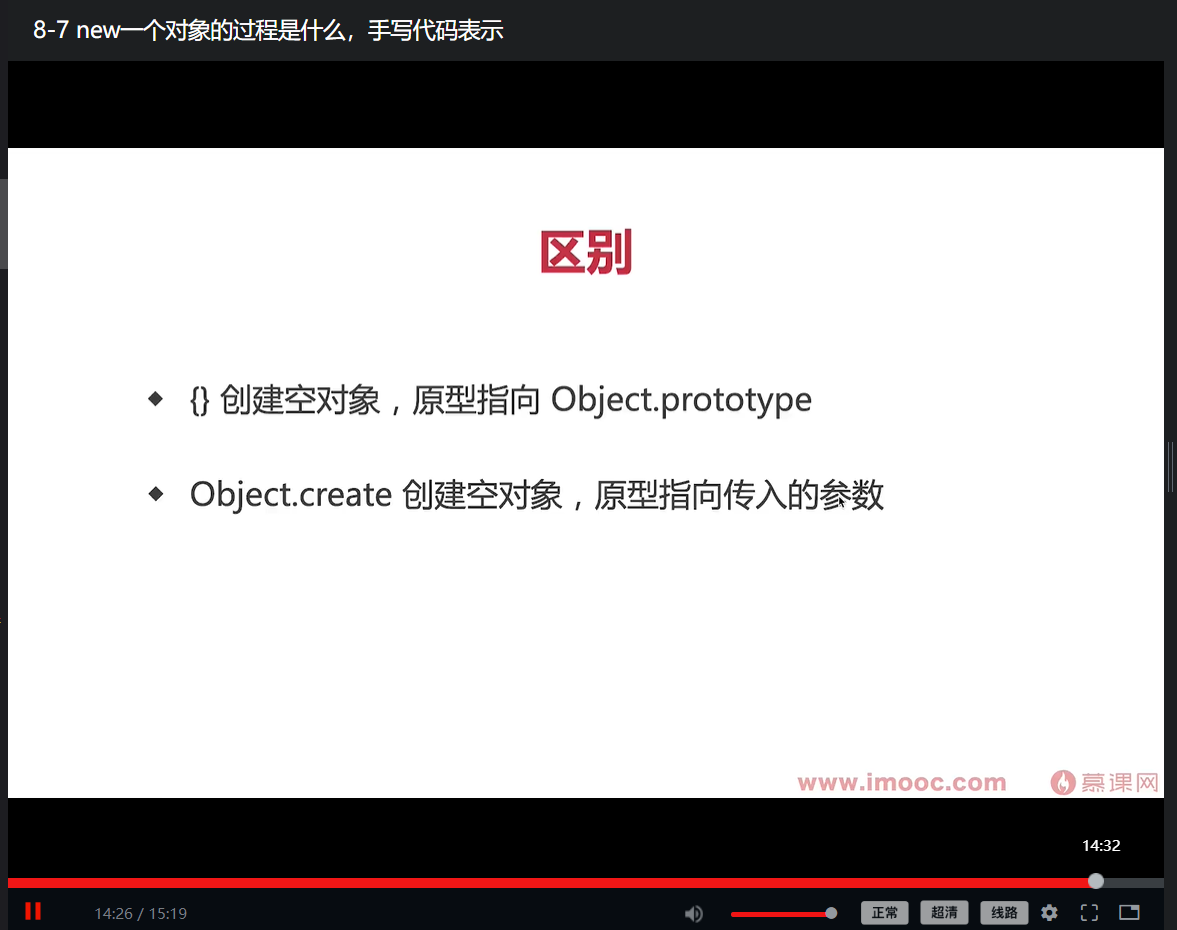
Task: Open the player settings gear
Action: click(x=1049, y=913)
